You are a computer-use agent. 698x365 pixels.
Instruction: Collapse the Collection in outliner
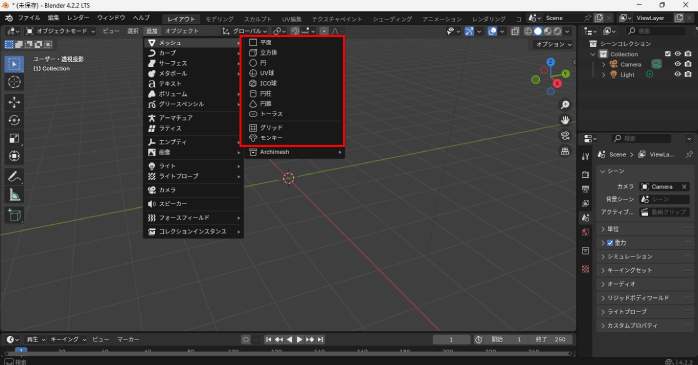pos(593,54)
